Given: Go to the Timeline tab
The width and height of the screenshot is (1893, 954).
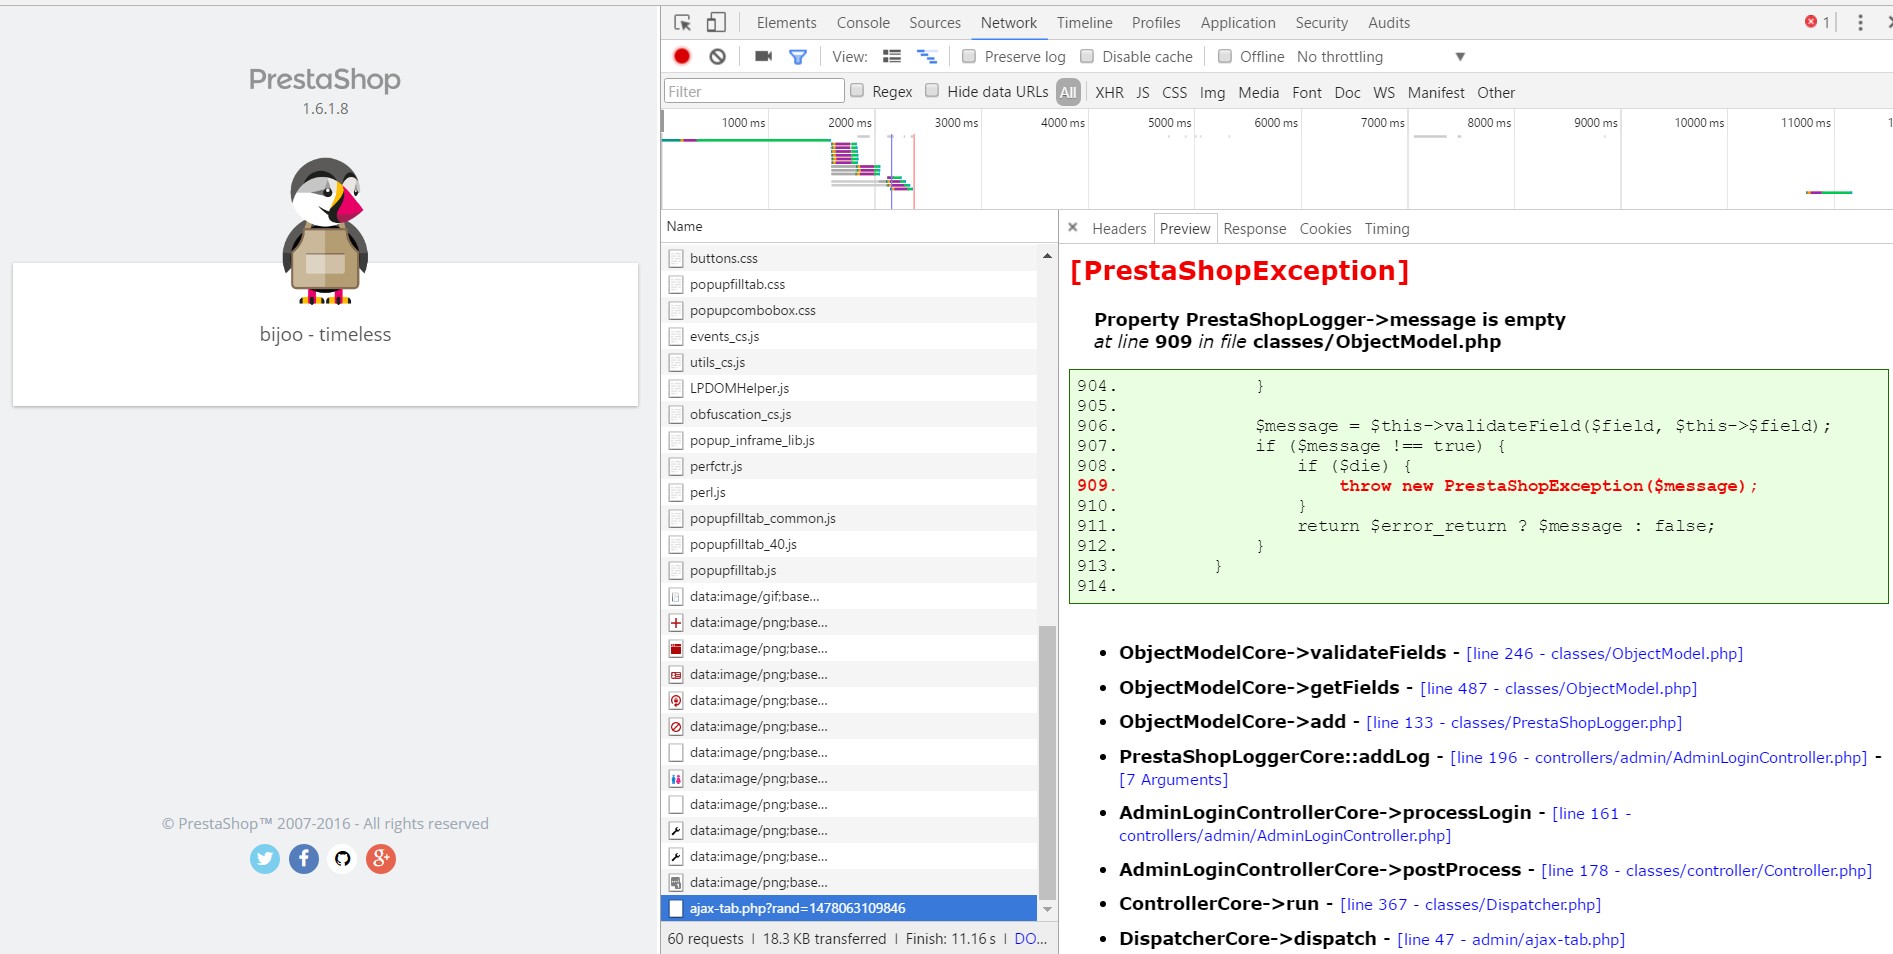Looking at the screenshot, I should click(1084, 22).
